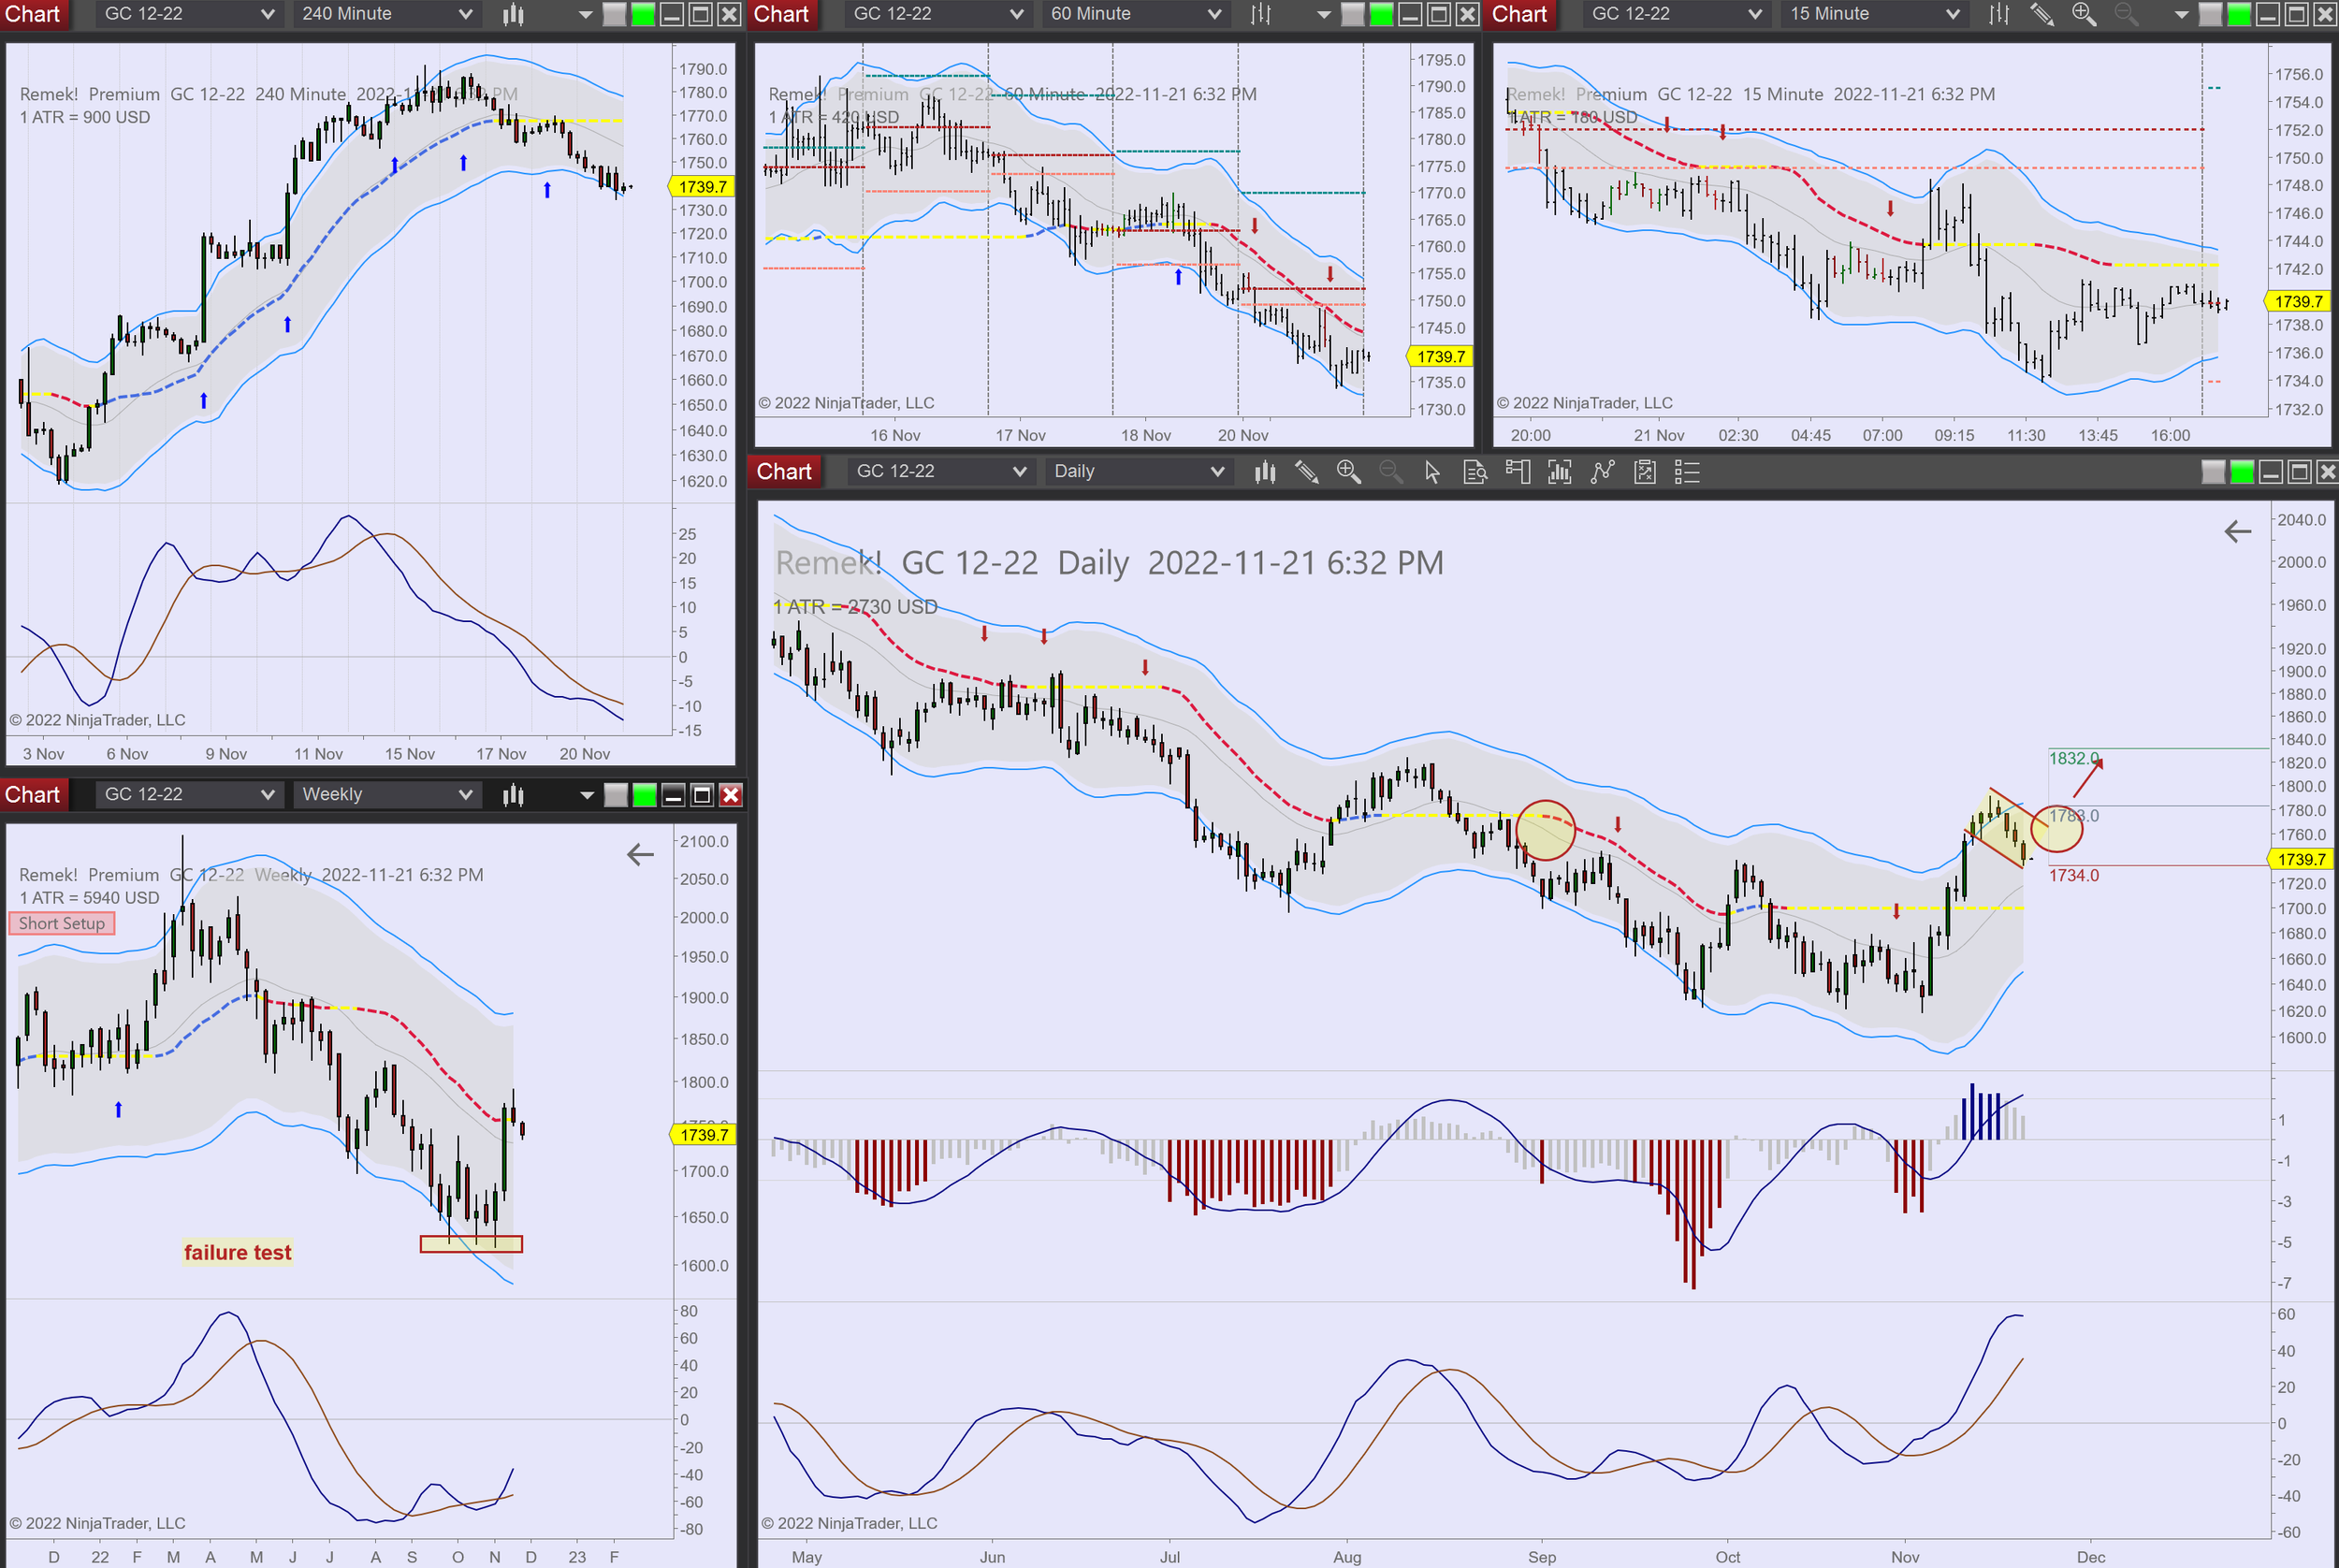Toggle gray link button in 15 Minute chart
The height and width of the screenshot is (1568, 2339).
2212,14
